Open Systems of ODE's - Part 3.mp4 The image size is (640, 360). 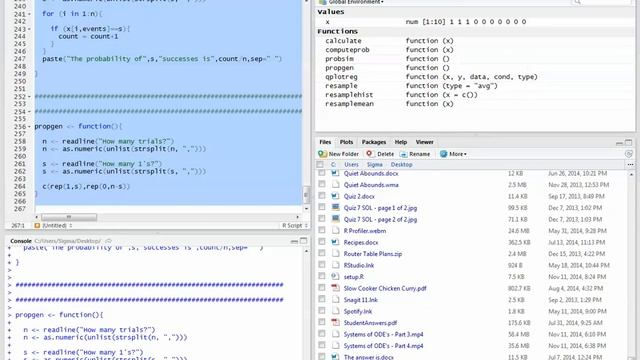tap(383, 334)
